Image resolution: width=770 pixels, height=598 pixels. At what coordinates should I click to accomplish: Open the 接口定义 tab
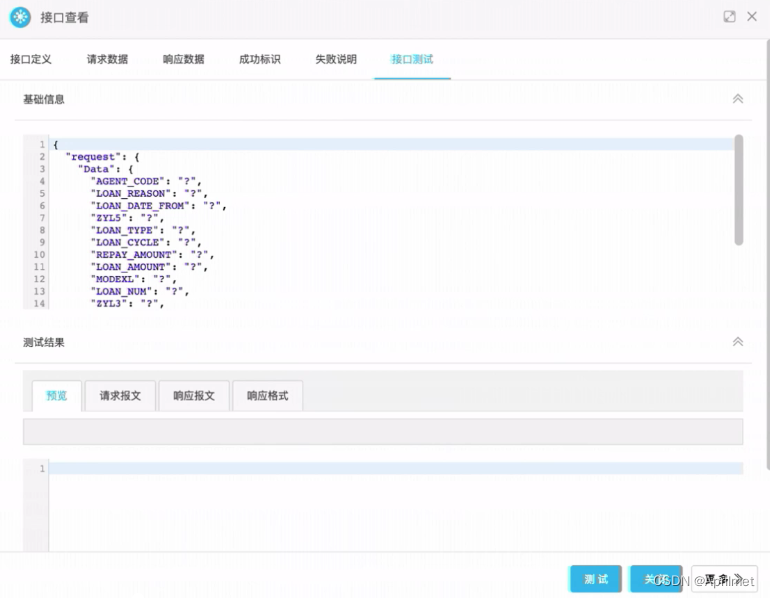(x=31, y=59)
